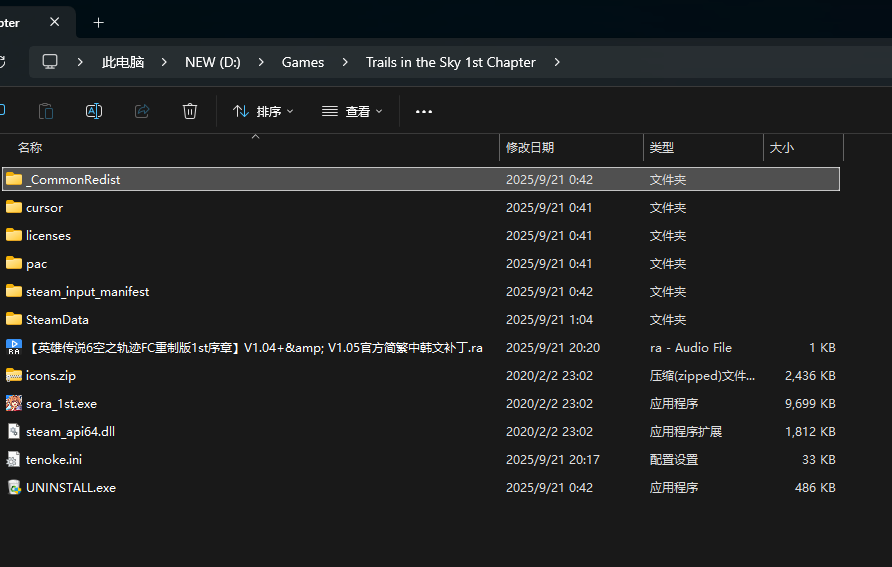Click the This PC monitor icon
Screen dimensions: 892x567
pyautogui.click(x=50, y=61)
